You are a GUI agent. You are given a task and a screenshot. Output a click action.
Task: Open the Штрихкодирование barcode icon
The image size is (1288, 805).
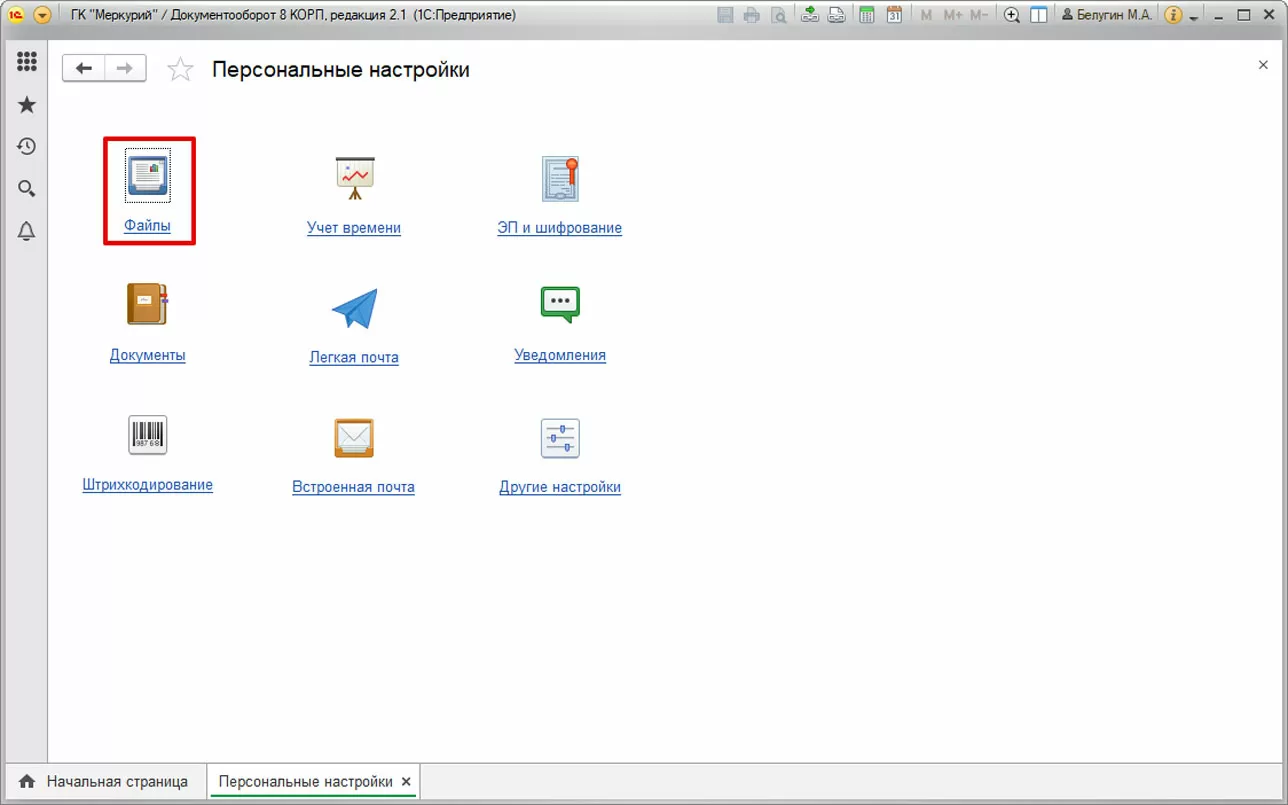(148, 435)
